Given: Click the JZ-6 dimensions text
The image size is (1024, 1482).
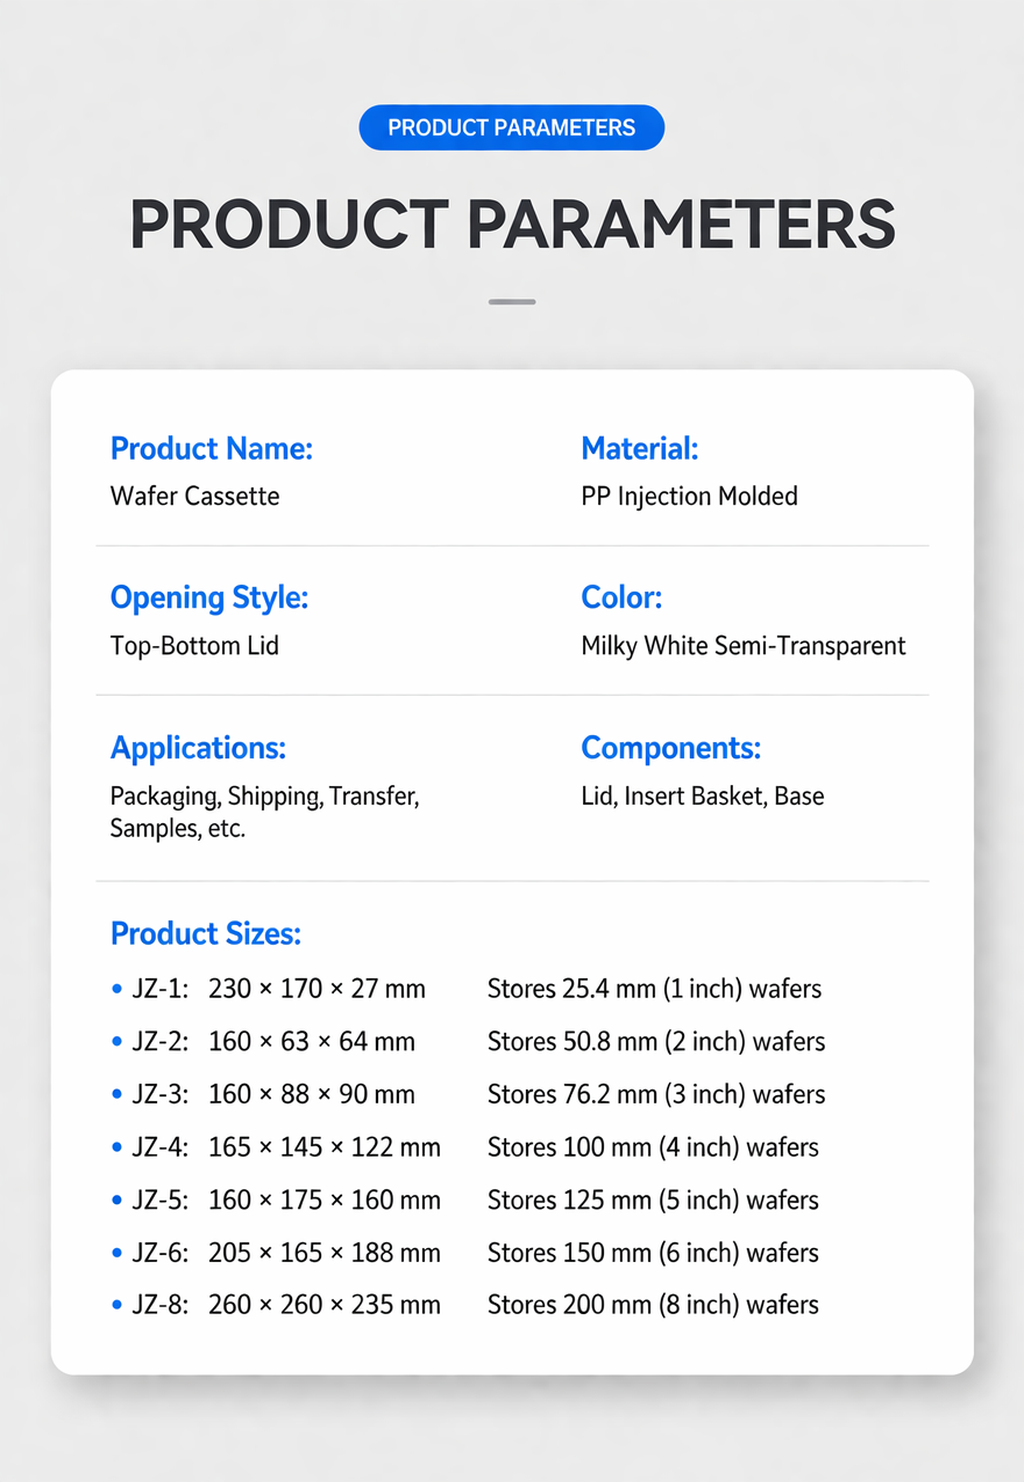Looking at the screenshot, I should point(324,1253).
